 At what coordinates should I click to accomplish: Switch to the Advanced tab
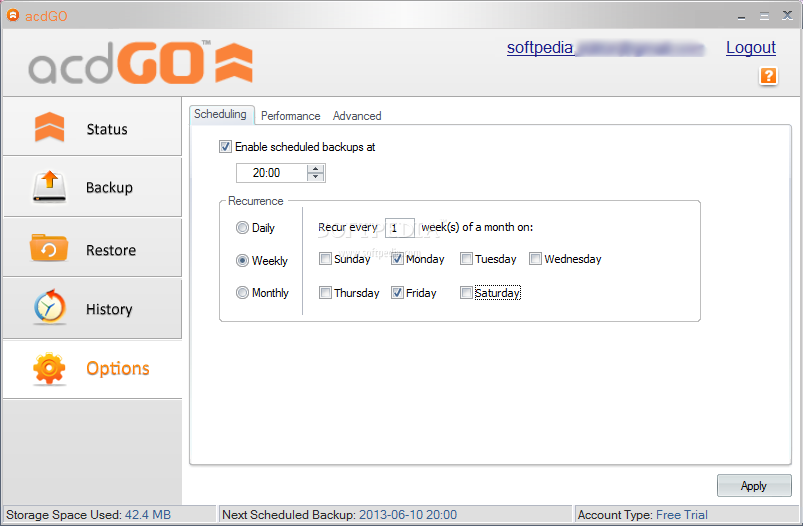[357, 116]
